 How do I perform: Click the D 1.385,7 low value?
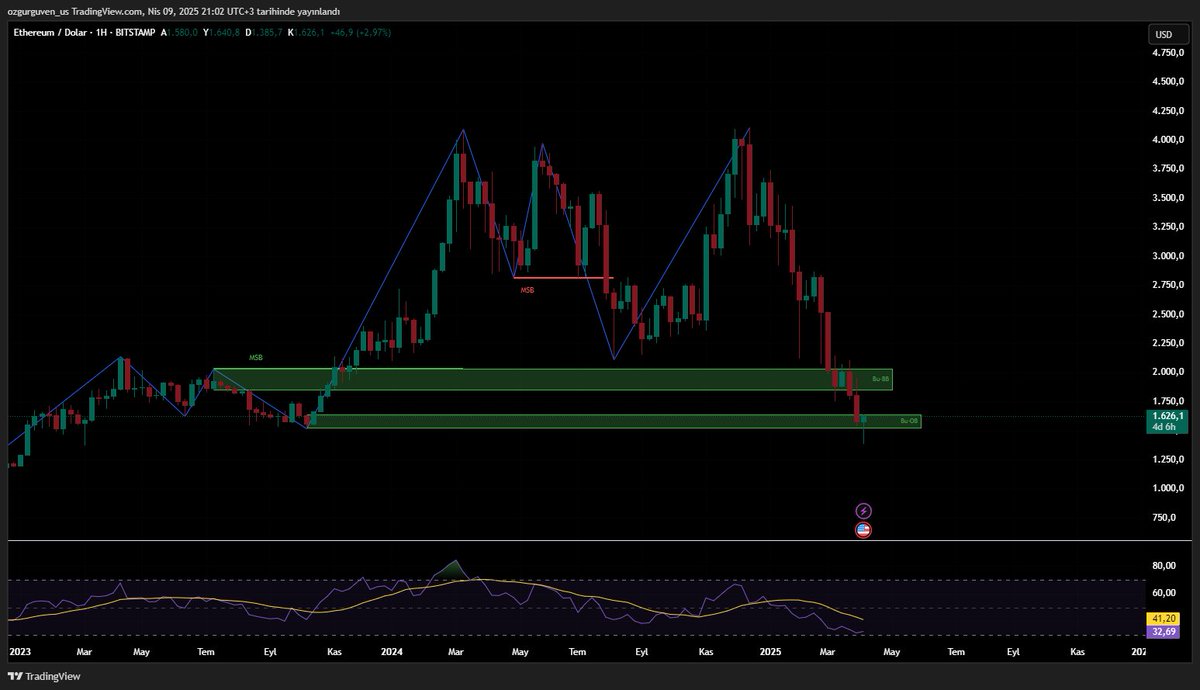(x=264, y=33)
